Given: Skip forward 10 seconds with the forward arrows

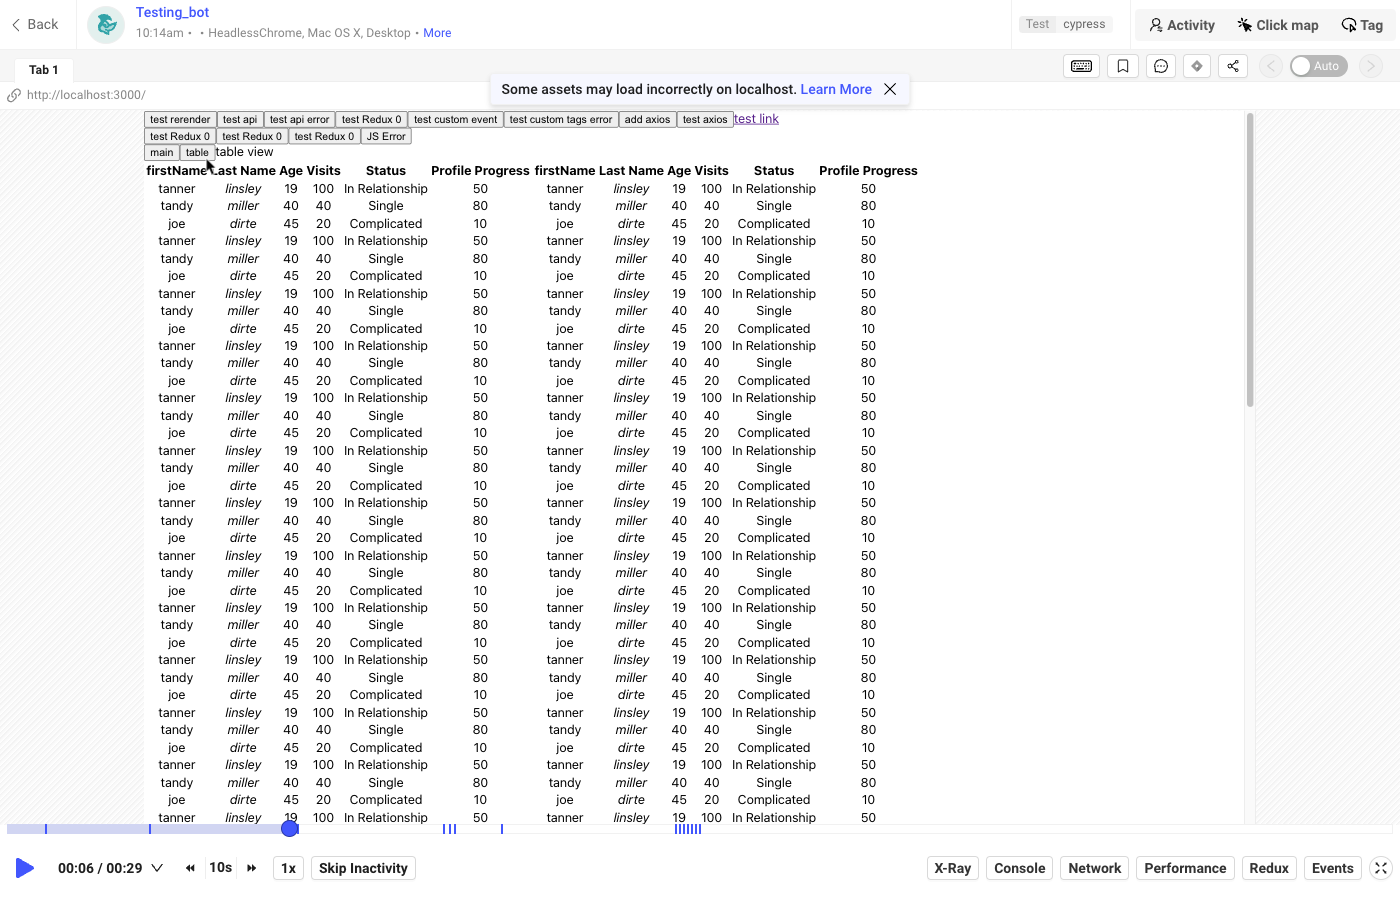Looking at the screenshot, I should click(252, 868).
